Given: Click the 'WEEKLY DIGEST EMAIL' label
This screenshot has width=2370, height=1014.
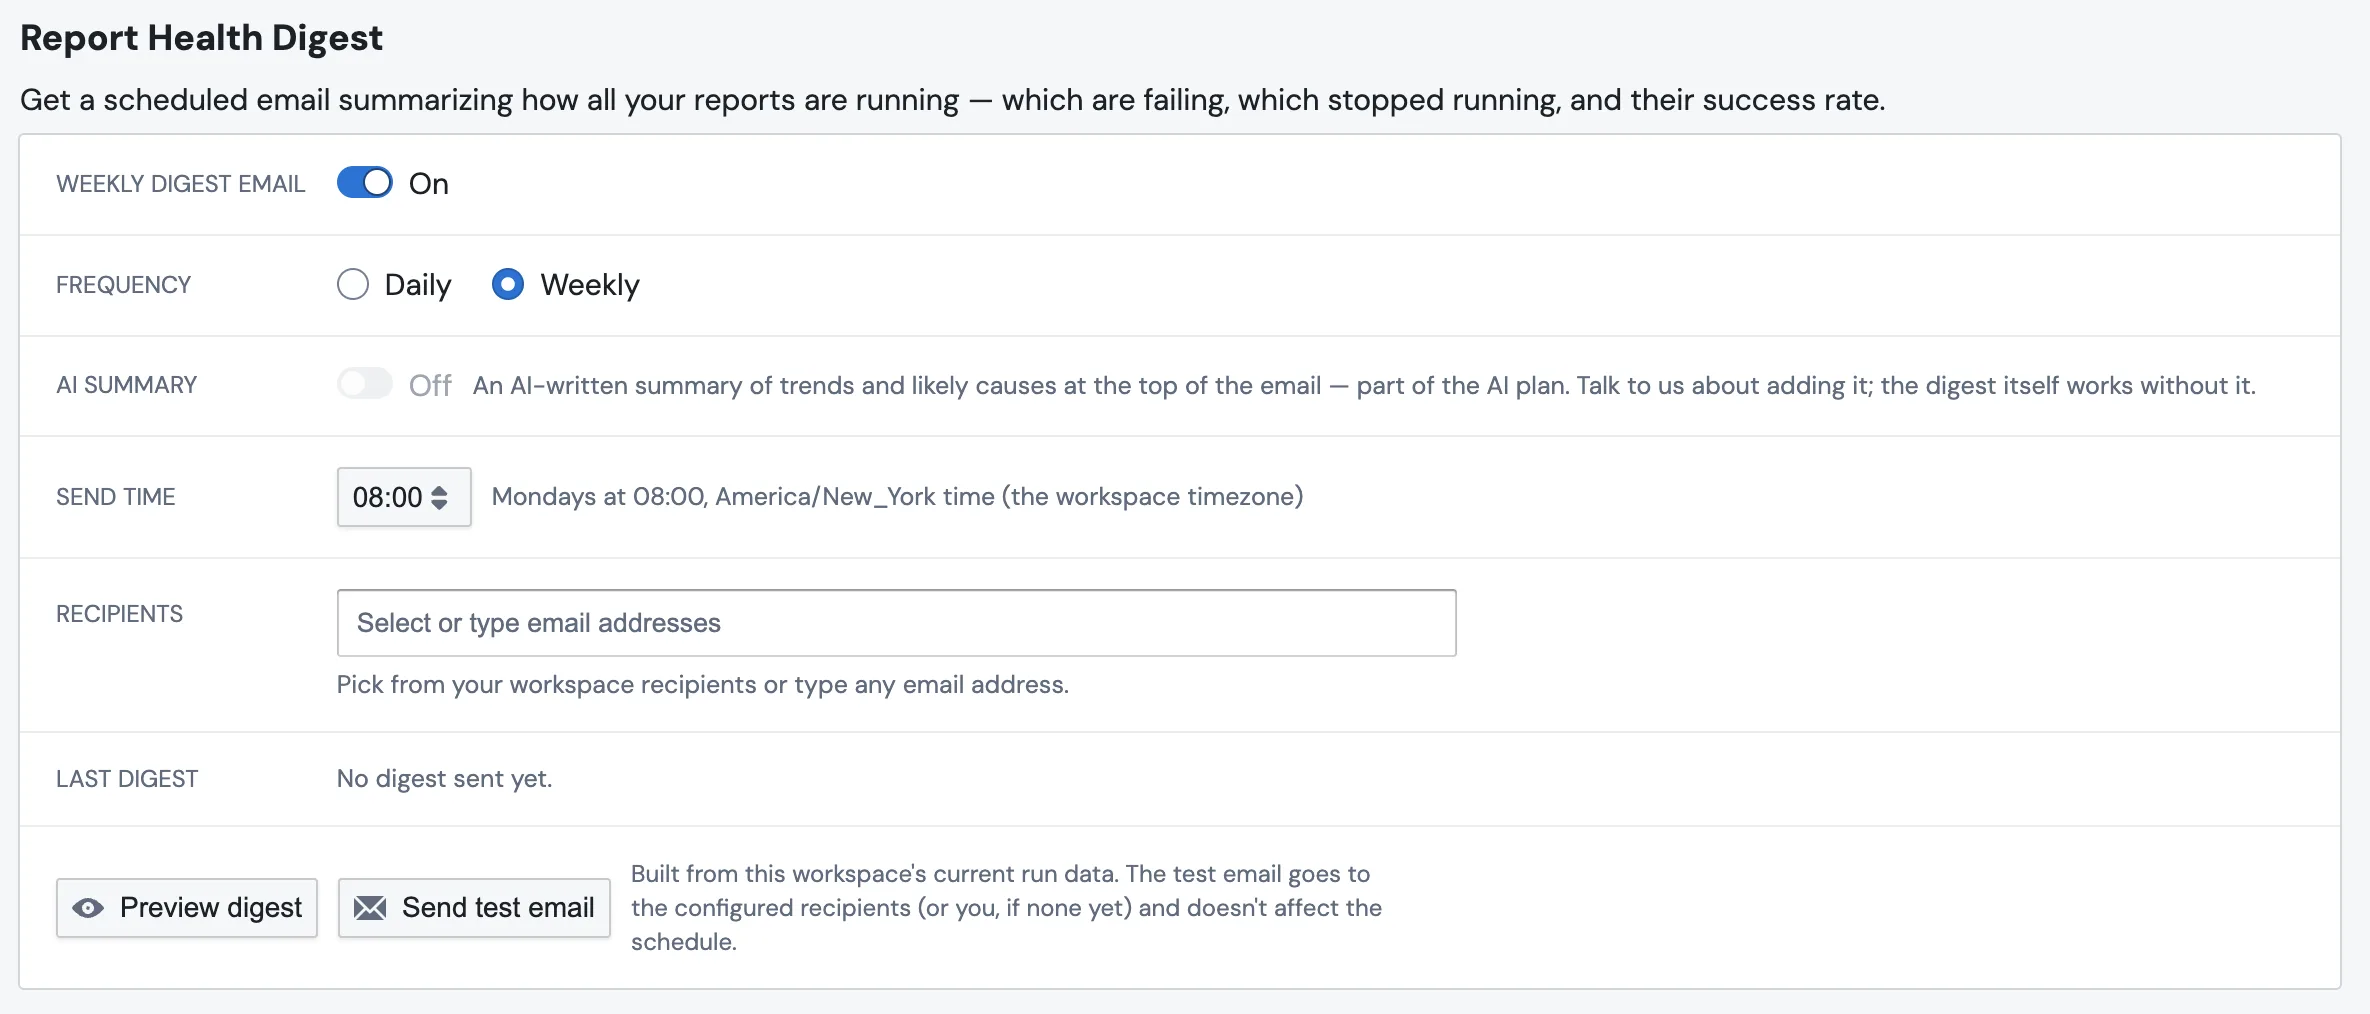Looking at the screenshot, I should 180,184.
